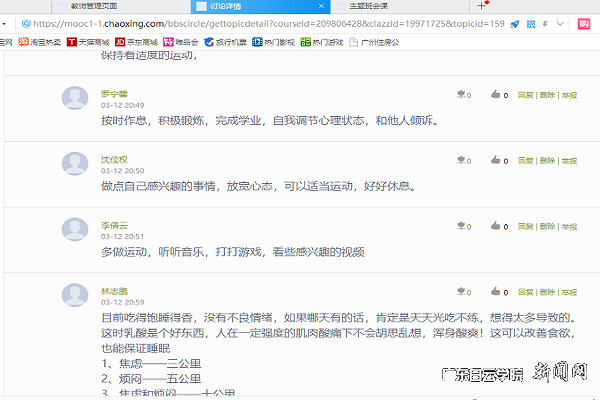600x400 pixels.
Task: Click username above 03-12 20:49 timestamp
Action: tap(114, 94)
